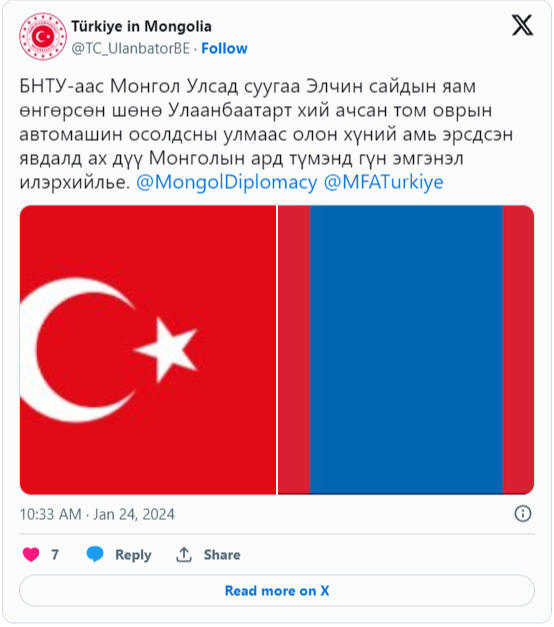Open the Read more on X button
The height and width of the screenshot is (627, 554).
point(277,591)
